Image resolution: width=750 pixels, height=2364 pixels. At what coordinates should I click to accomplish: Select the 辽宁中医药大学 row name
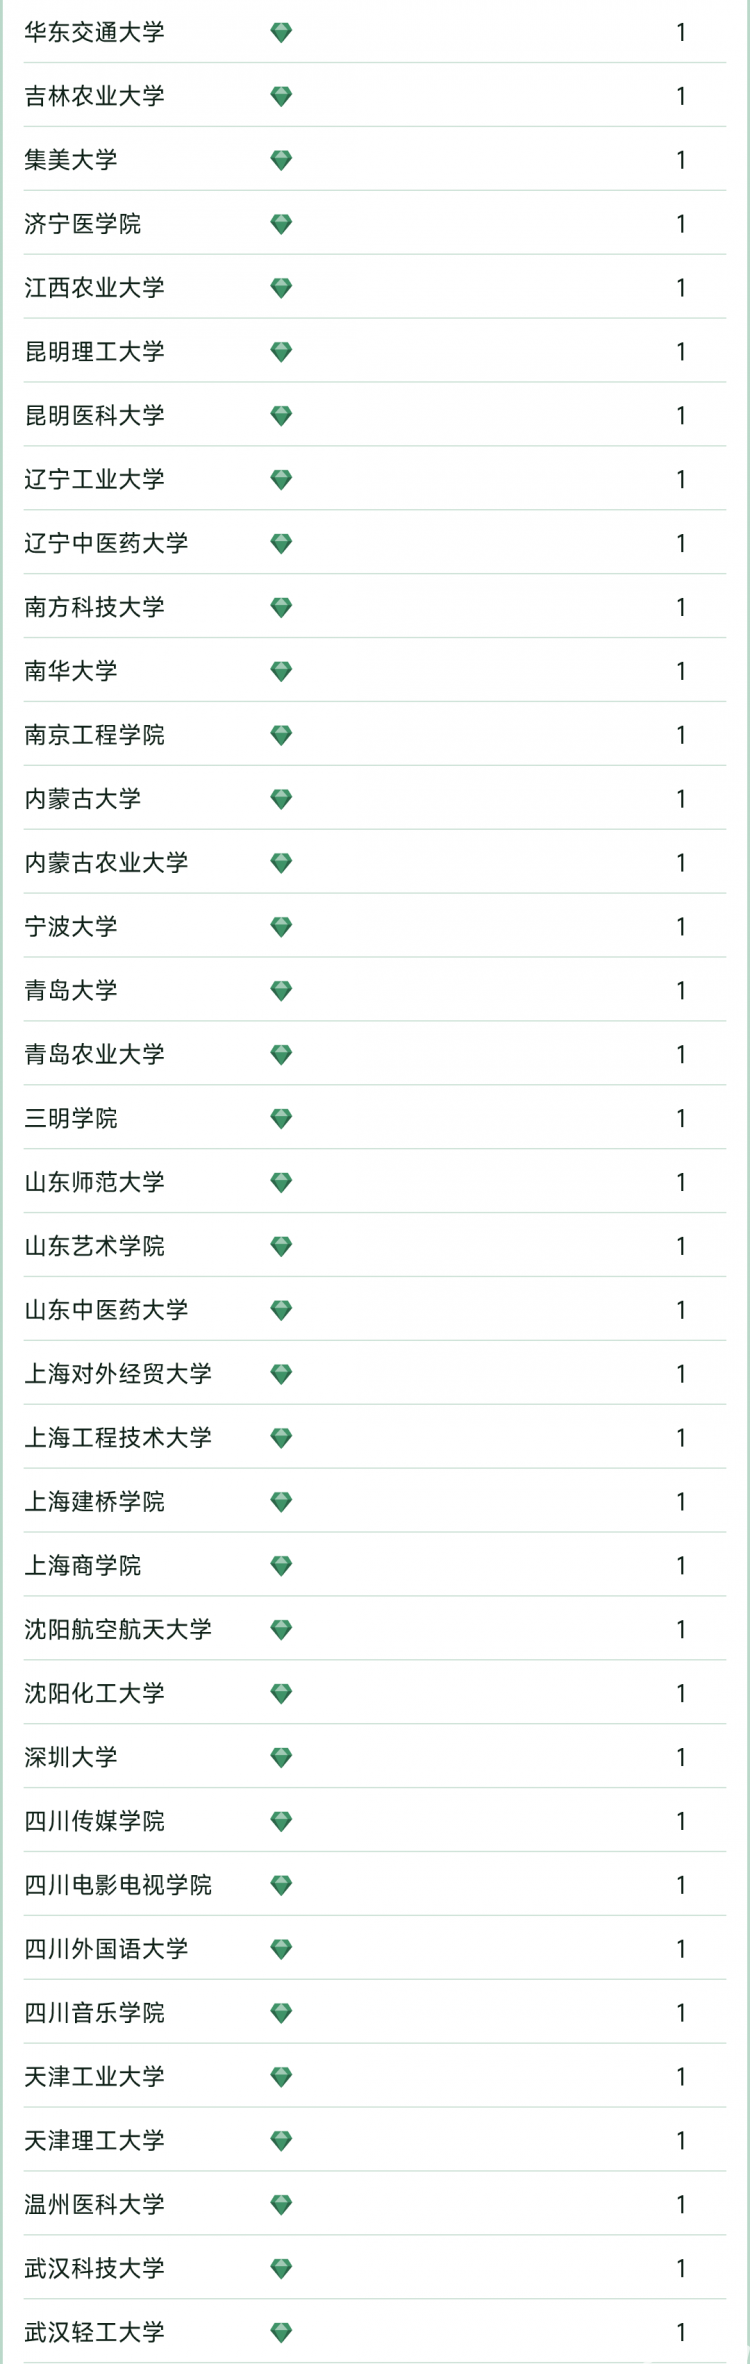(106, 543)
